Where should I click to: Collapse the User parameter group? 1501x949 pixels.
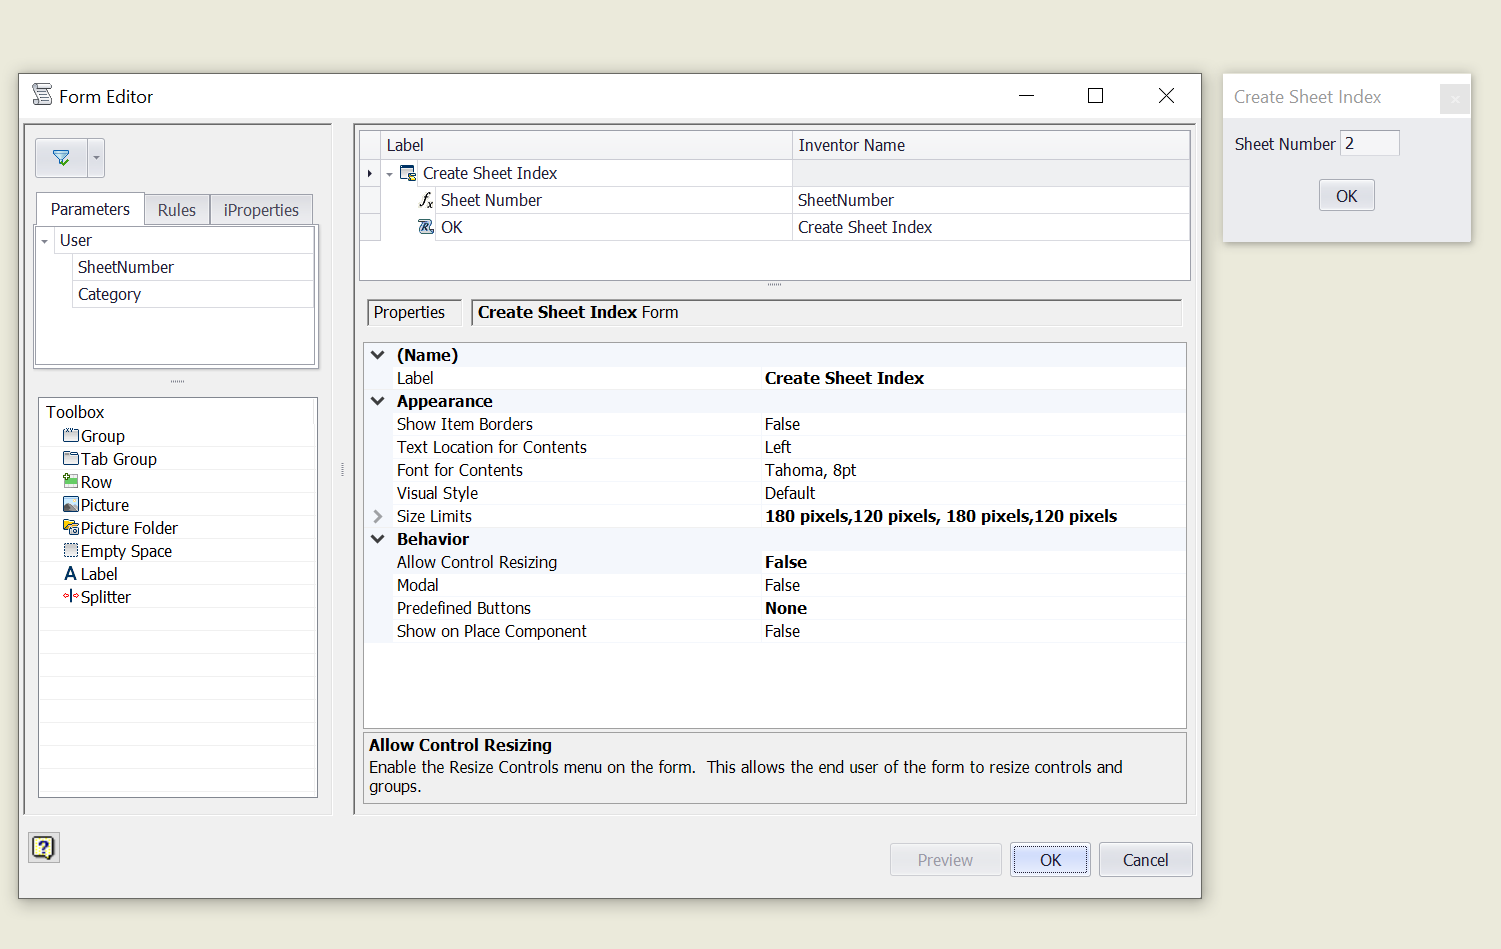tap(44, 240)
